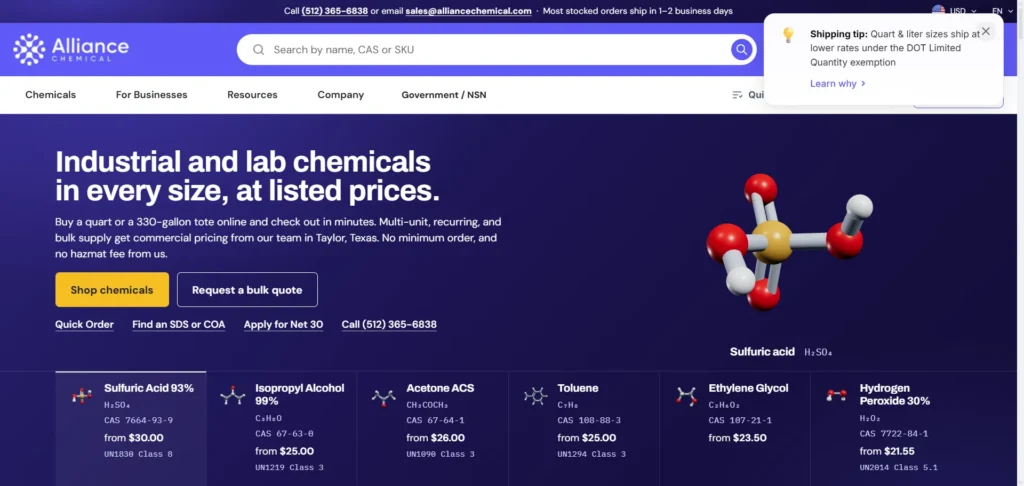The image size is (1024, 486).
Task: Click the 3D sulfuric acid molecule model
Action: [x=790, y=242]
